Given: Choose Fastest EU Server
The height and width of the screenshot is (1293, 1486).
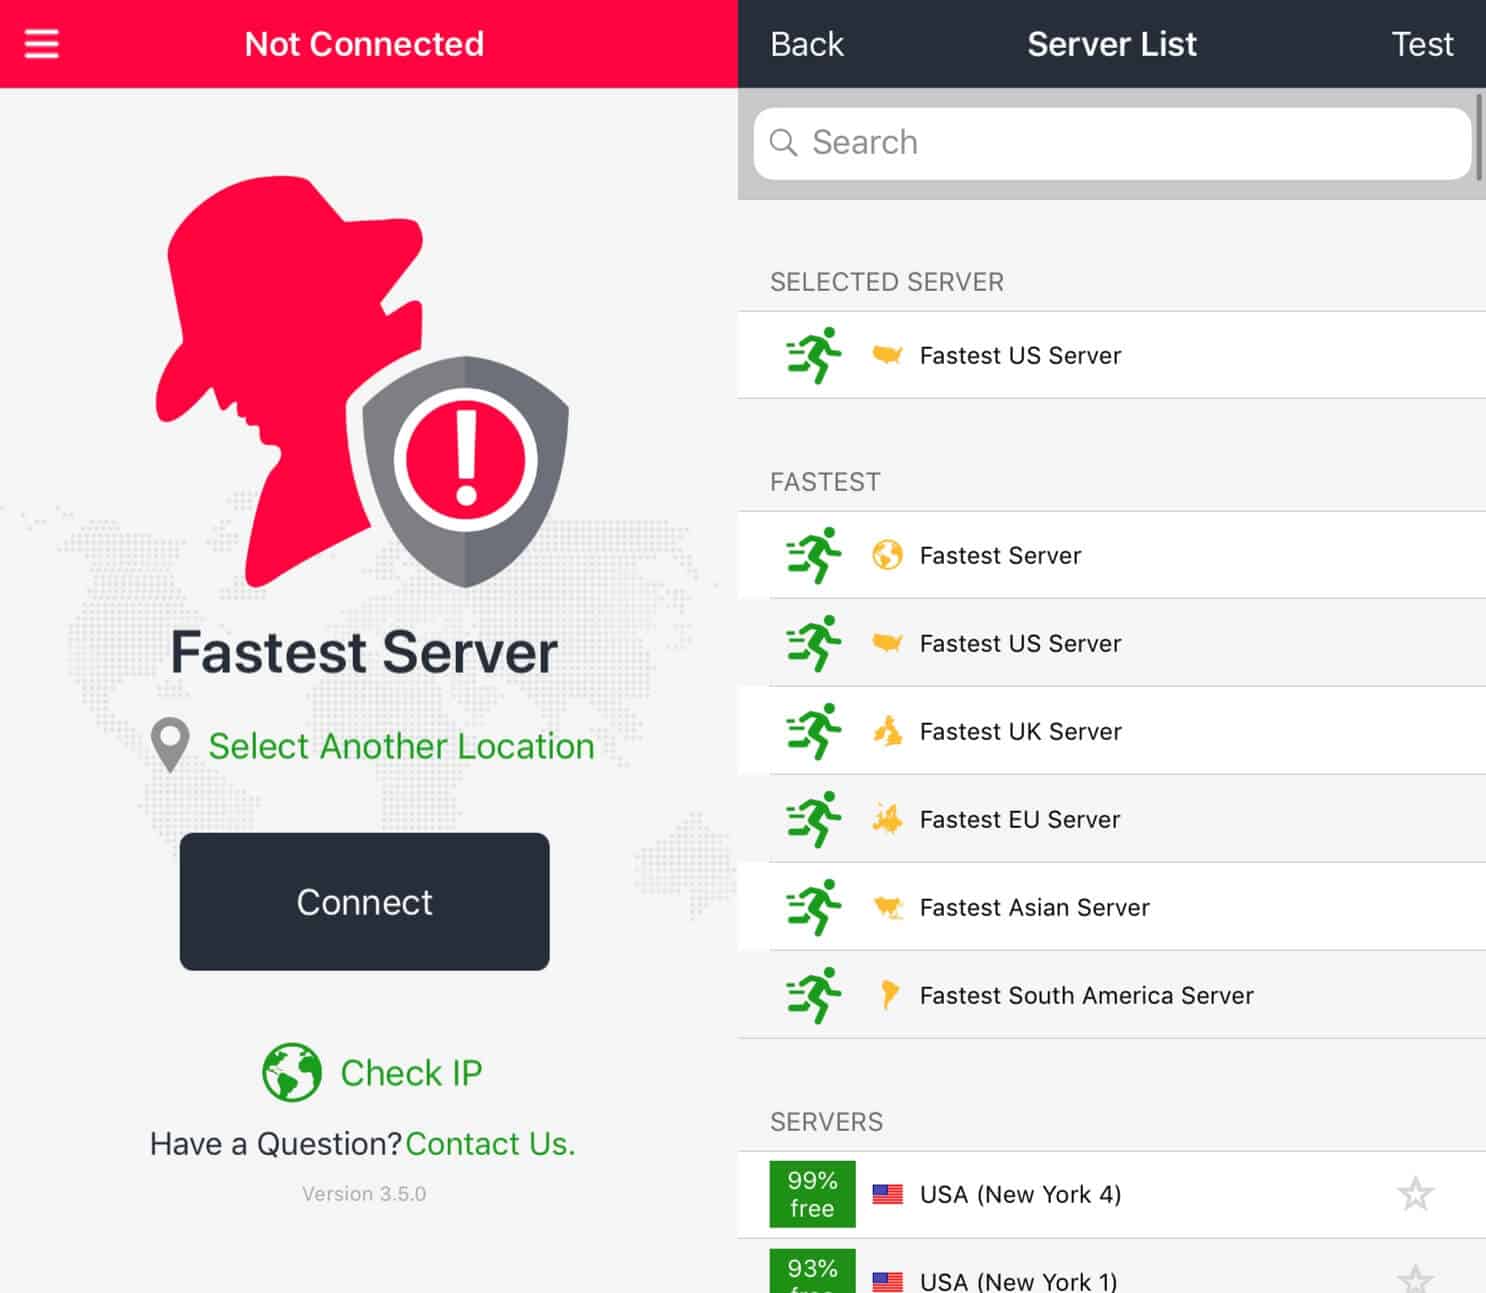Looking at the screenshot, I should (1112, 819).
